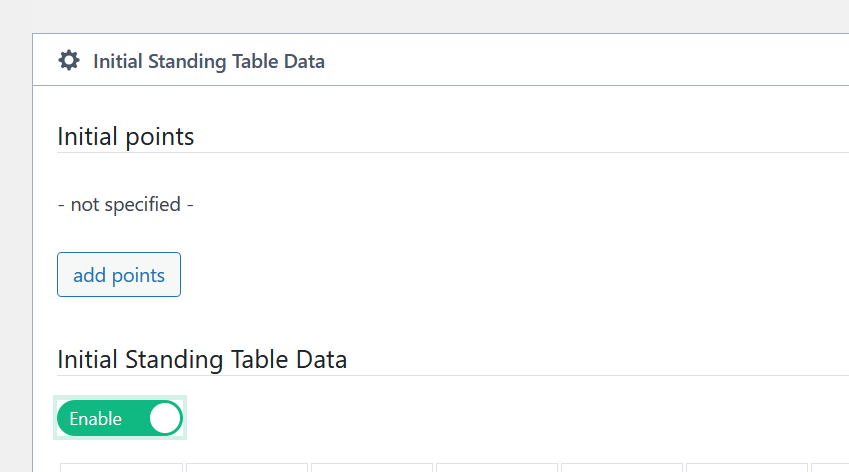849x472 pixels.
Task: Click the divider line under 'Initial points'
Action: tap(453, 153)
